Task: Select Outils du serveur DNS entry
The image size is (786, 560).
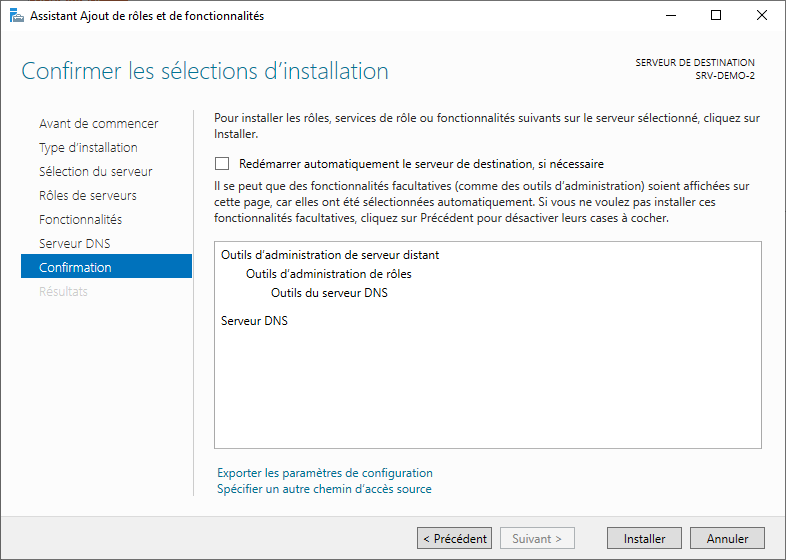Action: tap(329, 293)
